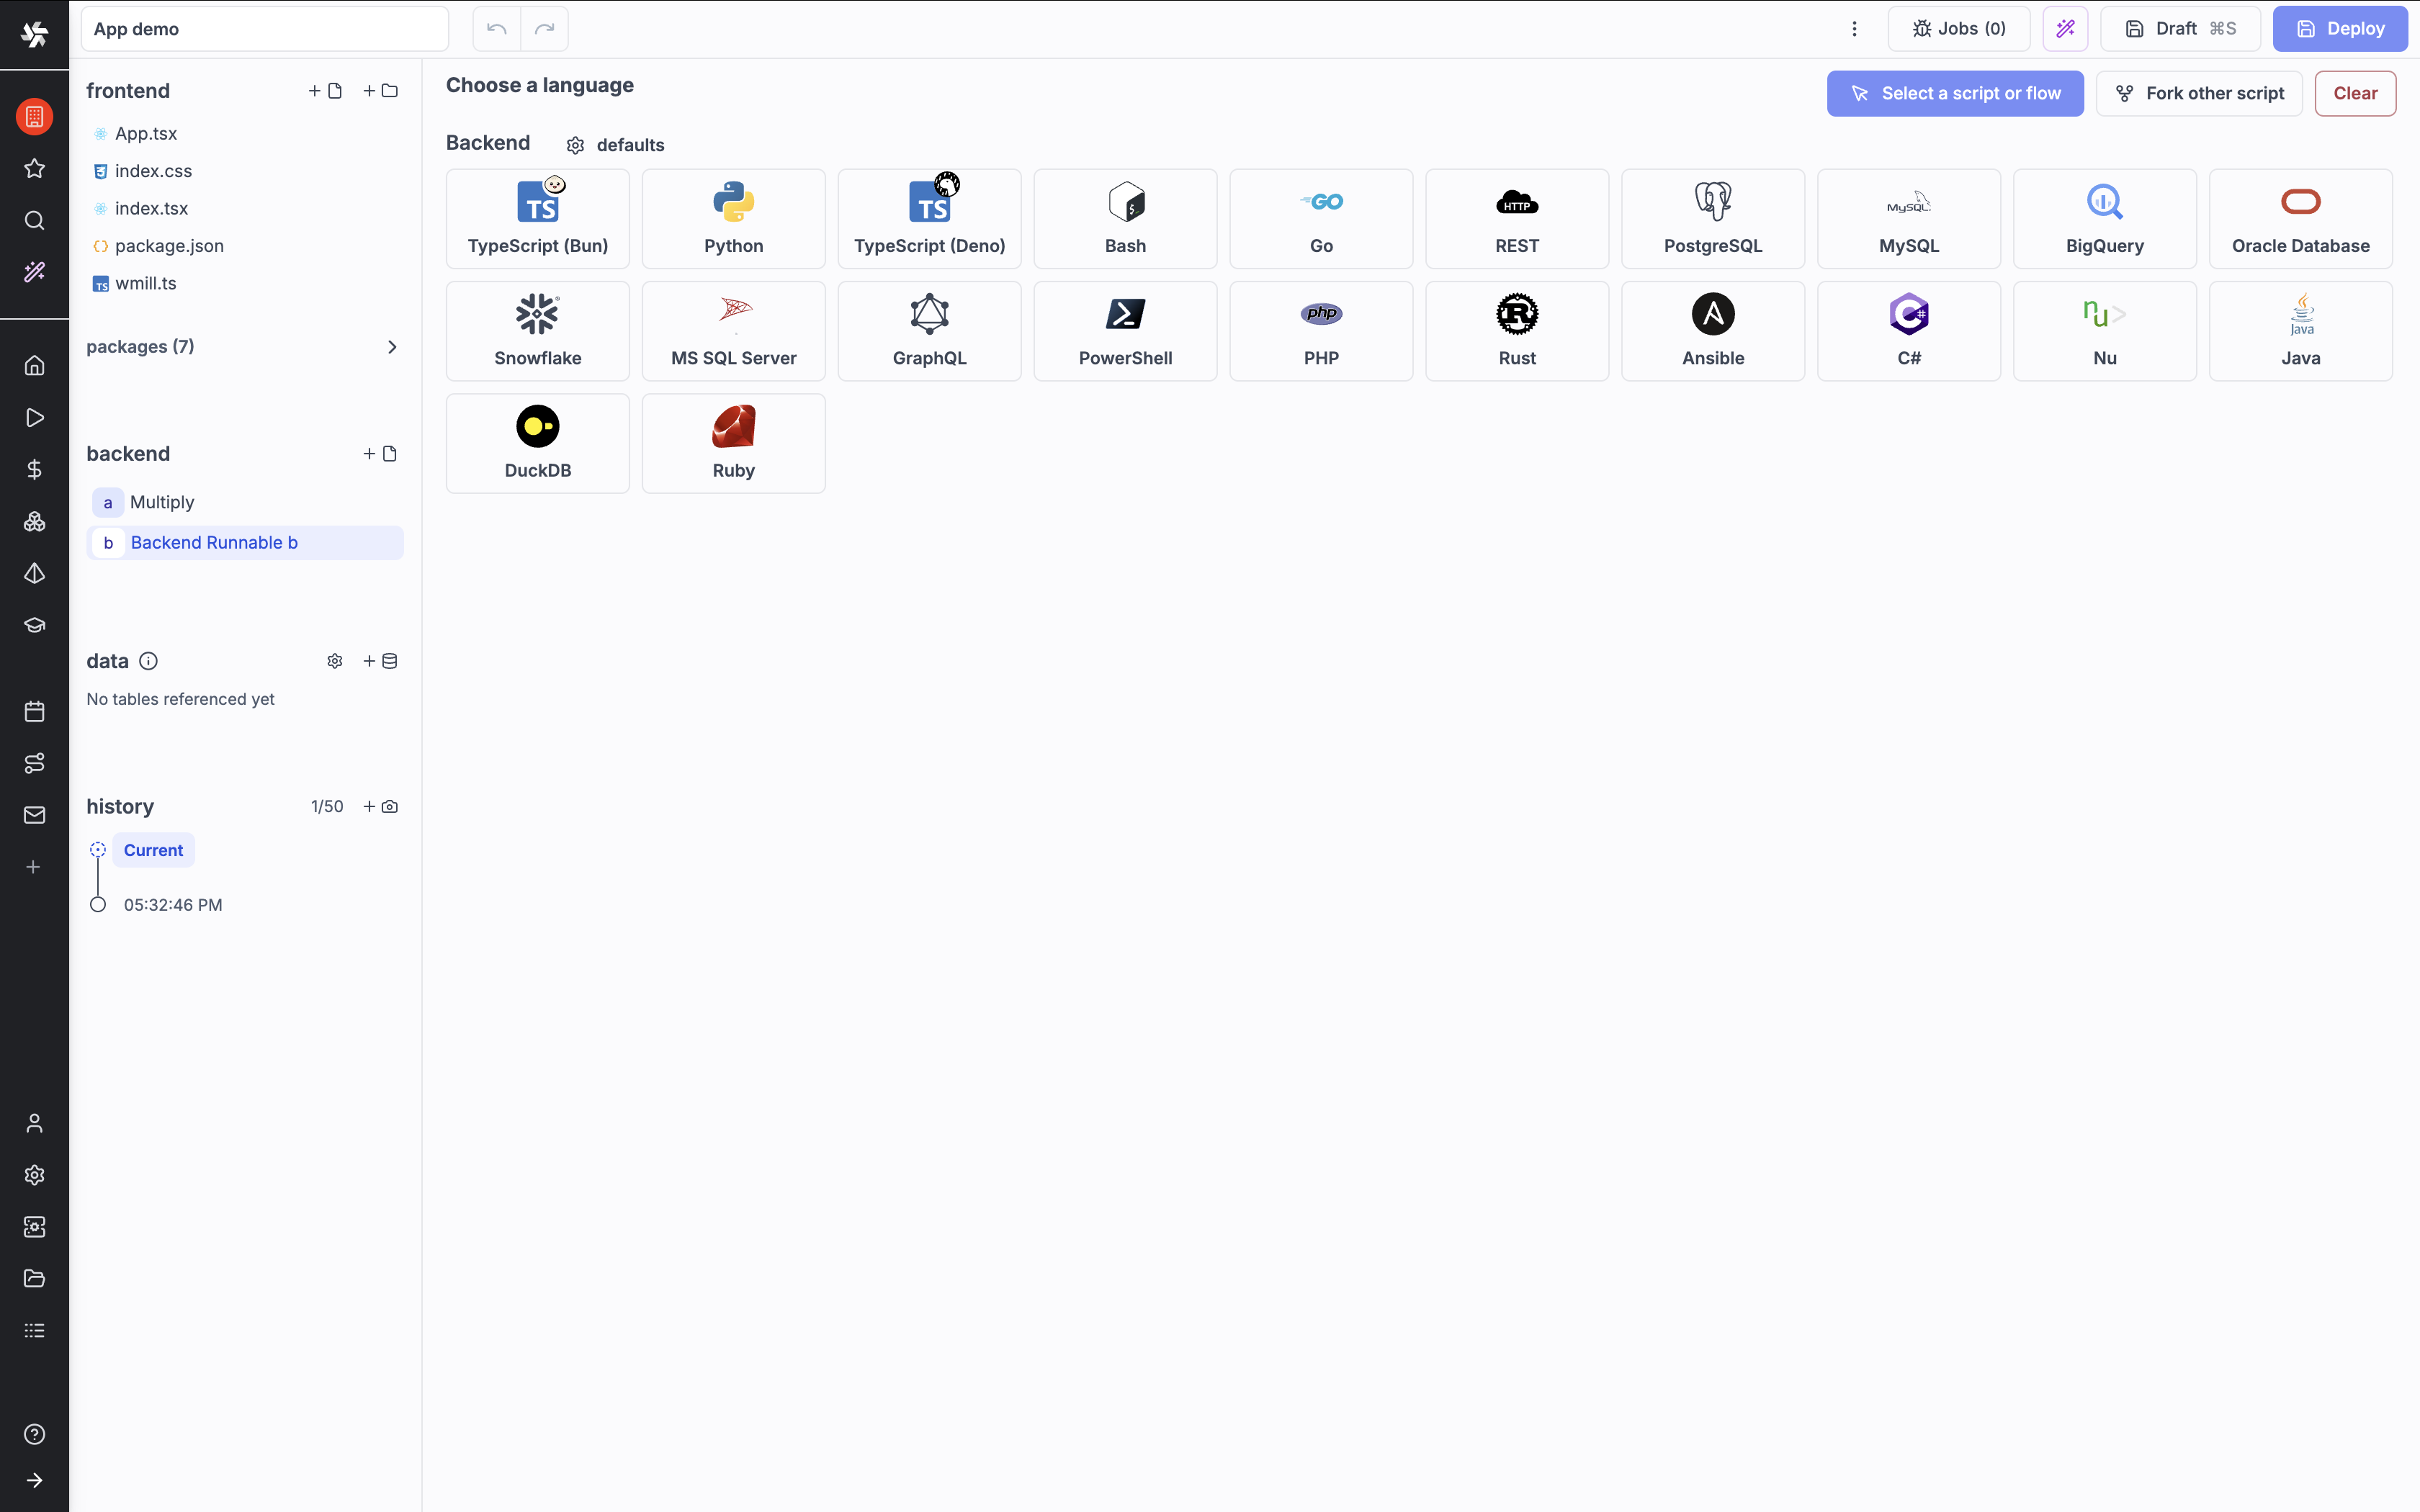Select the 05:32:46 PM history entry
Screen dimensions: 2420x1512
tap(173, 905)
